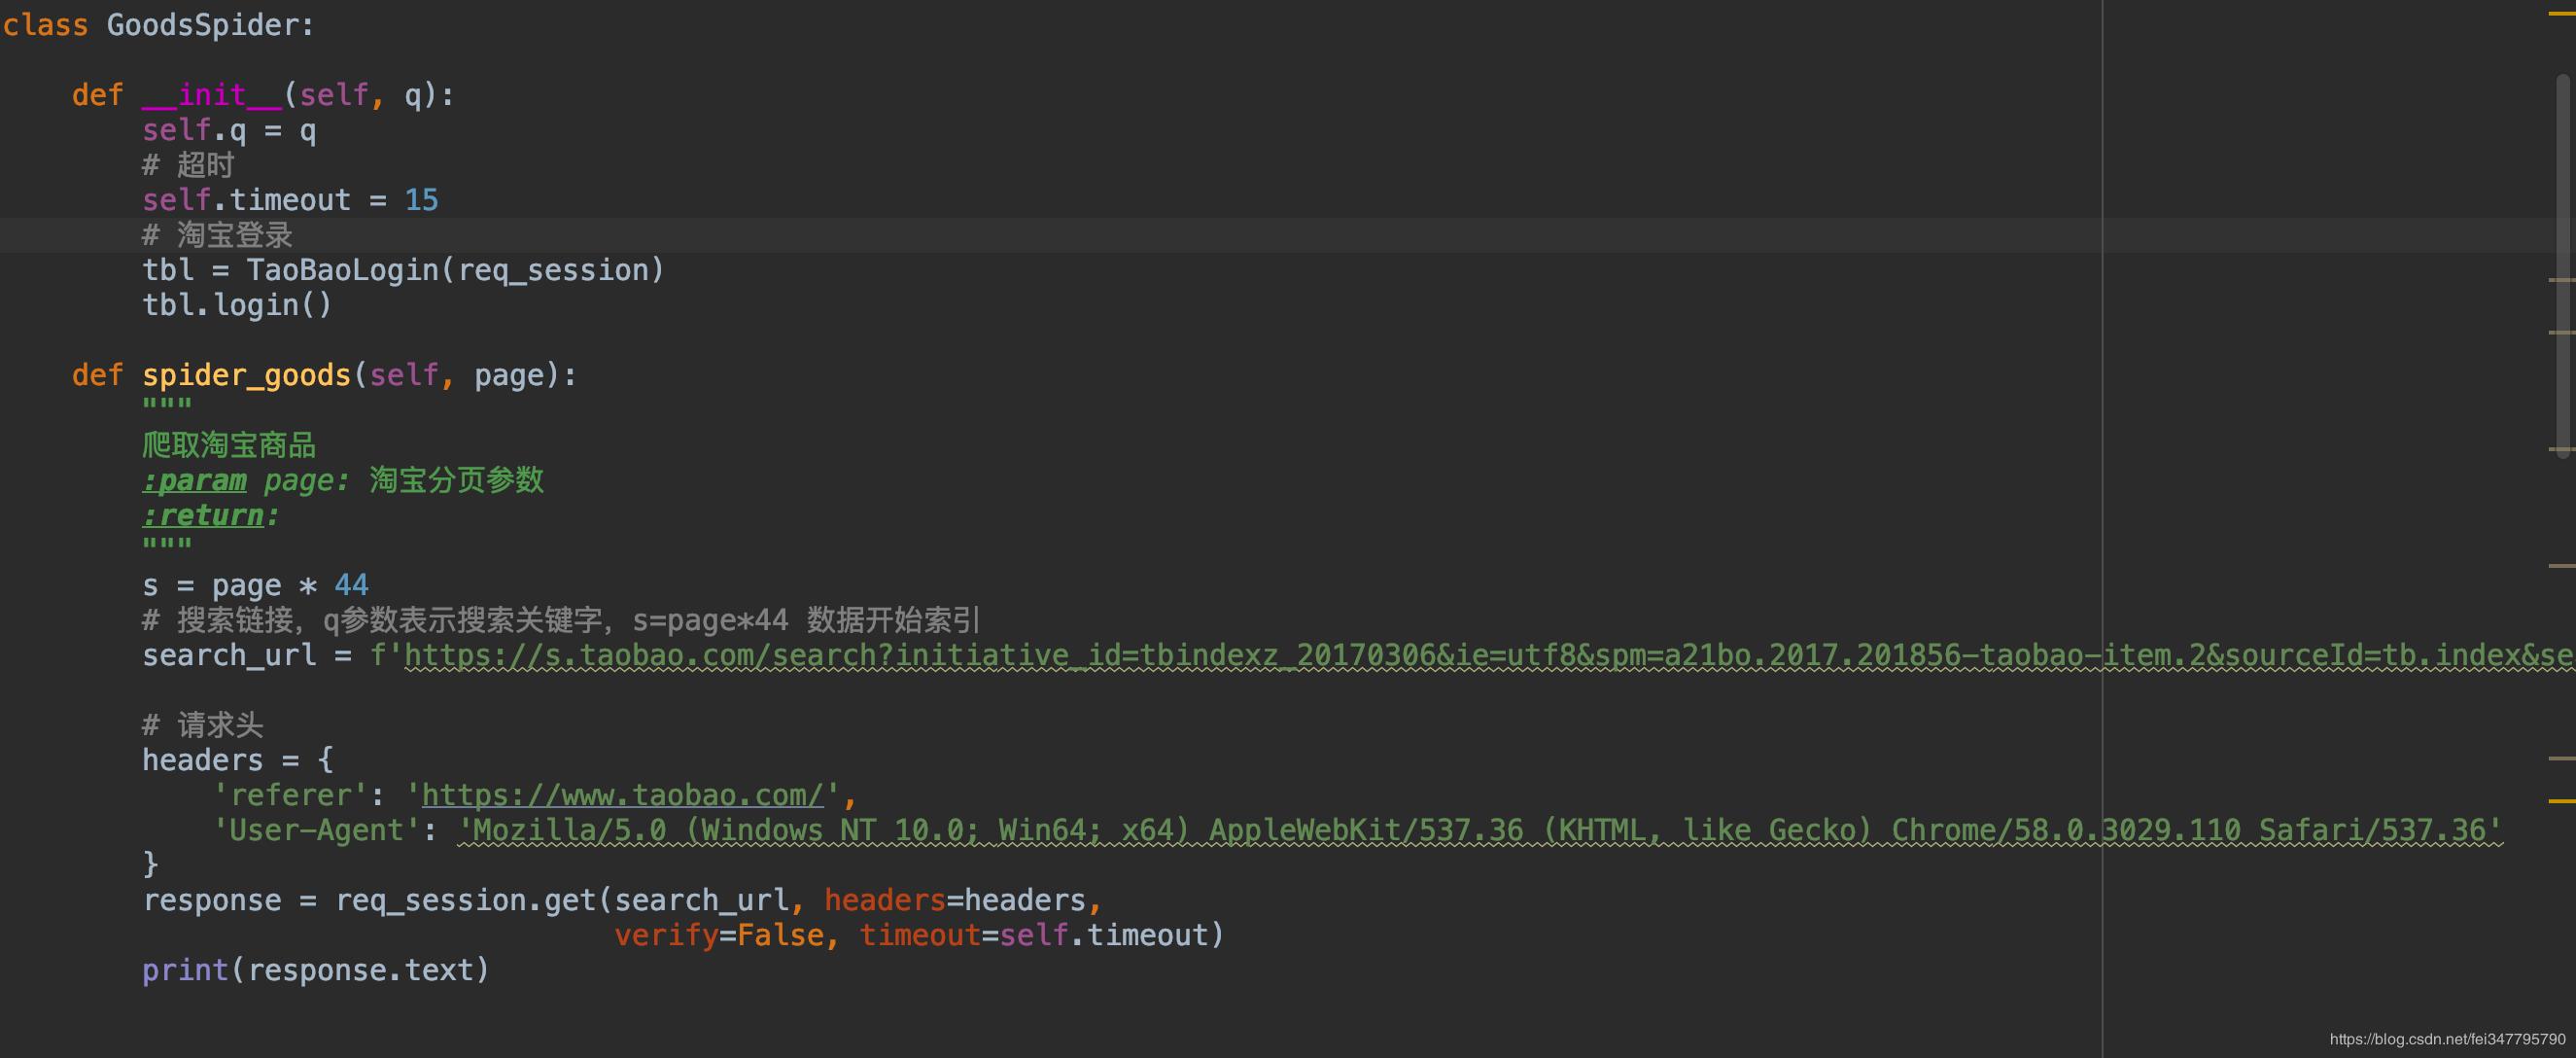Image resolution: width=2576 pixels, height=1058 pixels.
Task: Click the __init__ method name
Action: 210,93
